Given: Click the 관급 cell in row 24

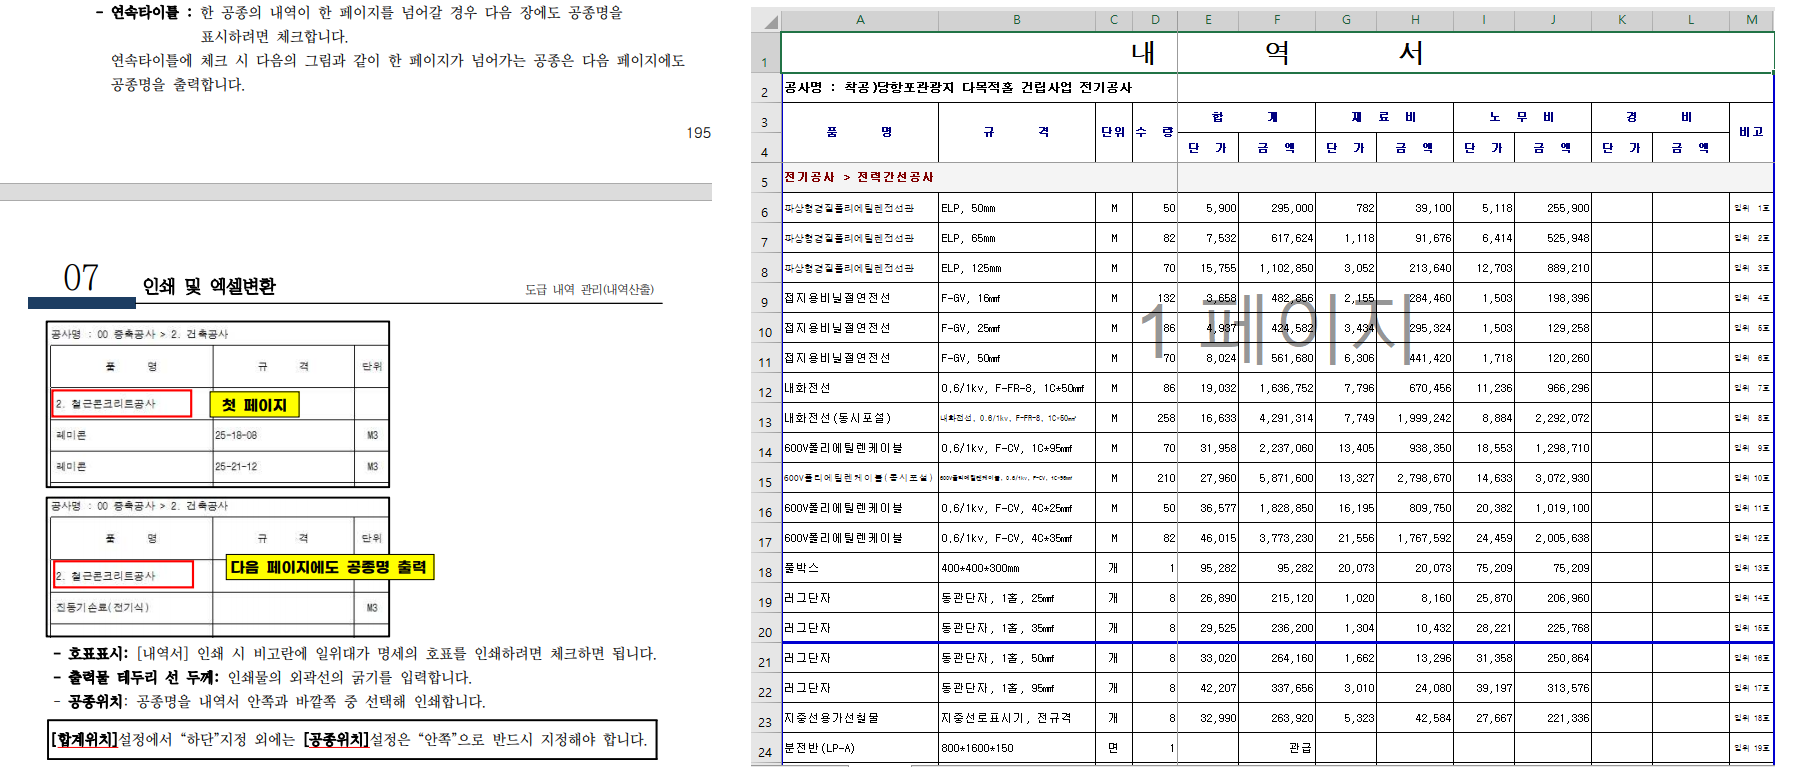Looking at the screenshot, I should pyautogui.click(x=1277, y=748).
